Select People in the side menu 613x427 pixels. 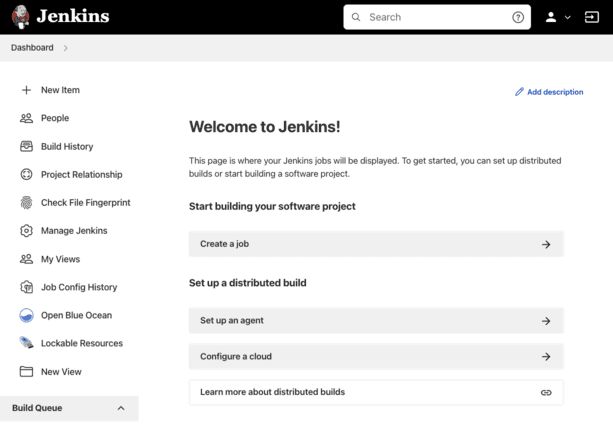click(55, 118)
